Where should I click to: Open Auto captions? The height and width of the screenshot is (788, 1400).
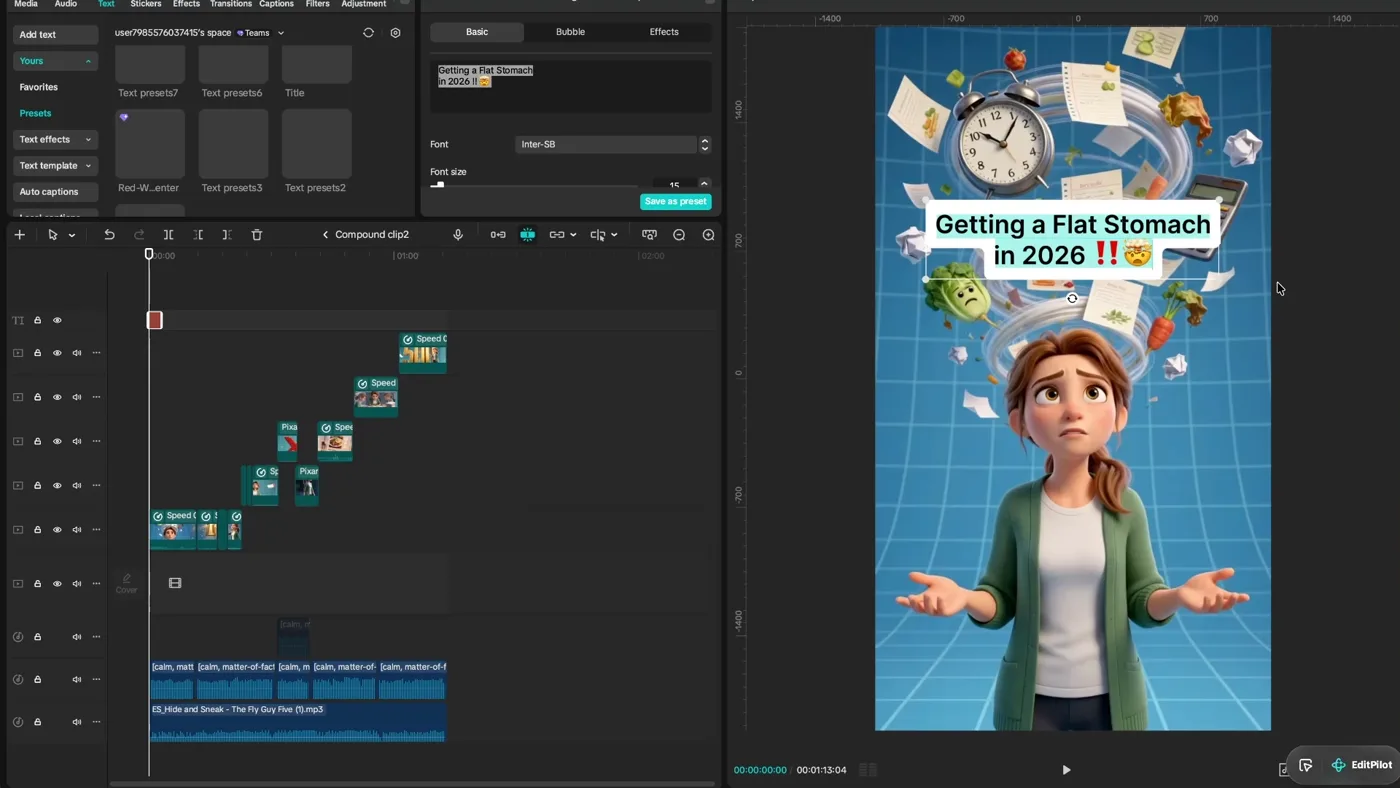pyautogui.click(x=55, y=191)
